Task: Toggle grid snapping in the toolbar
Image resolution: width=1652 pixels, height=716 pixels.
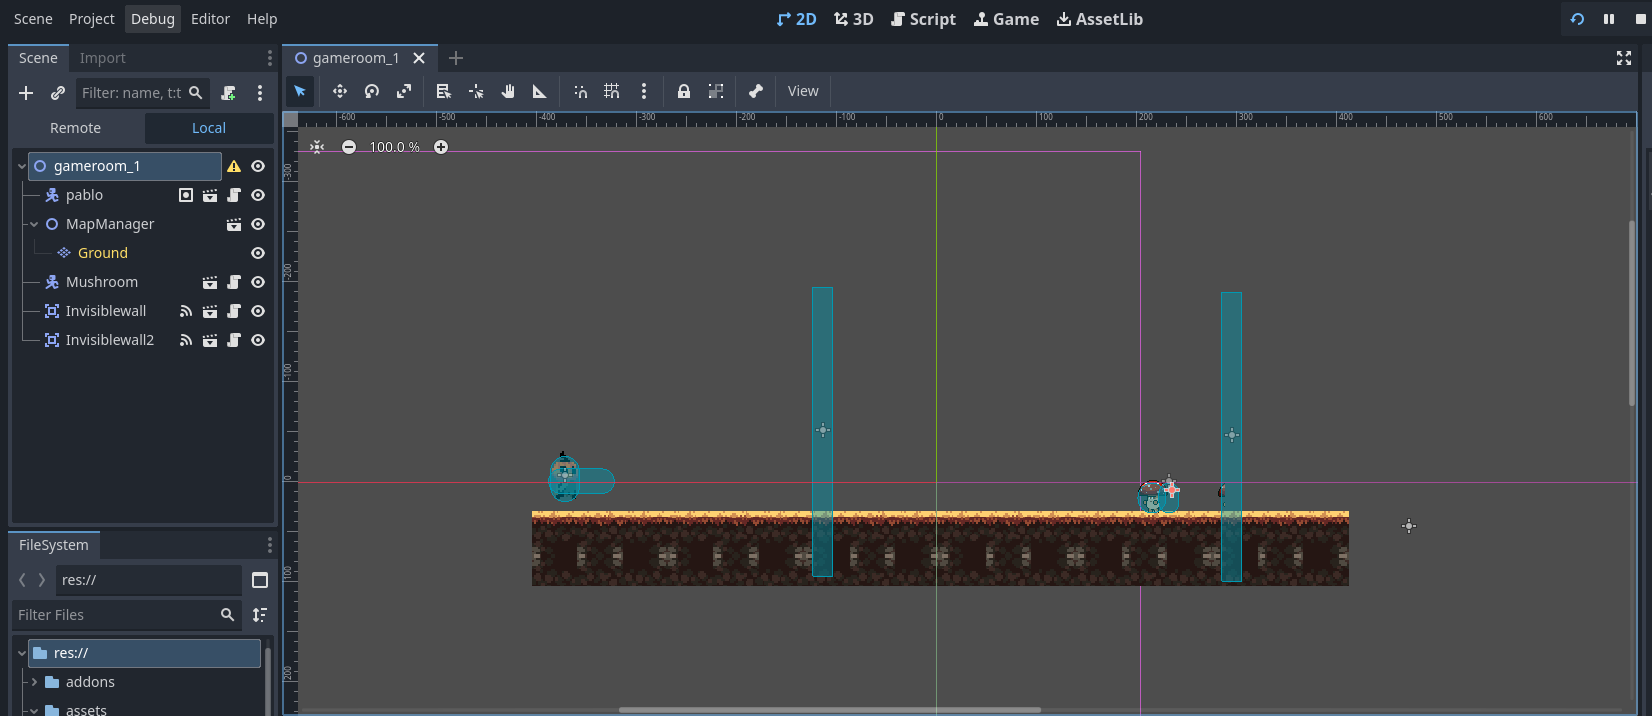Action: click(612, 92)
